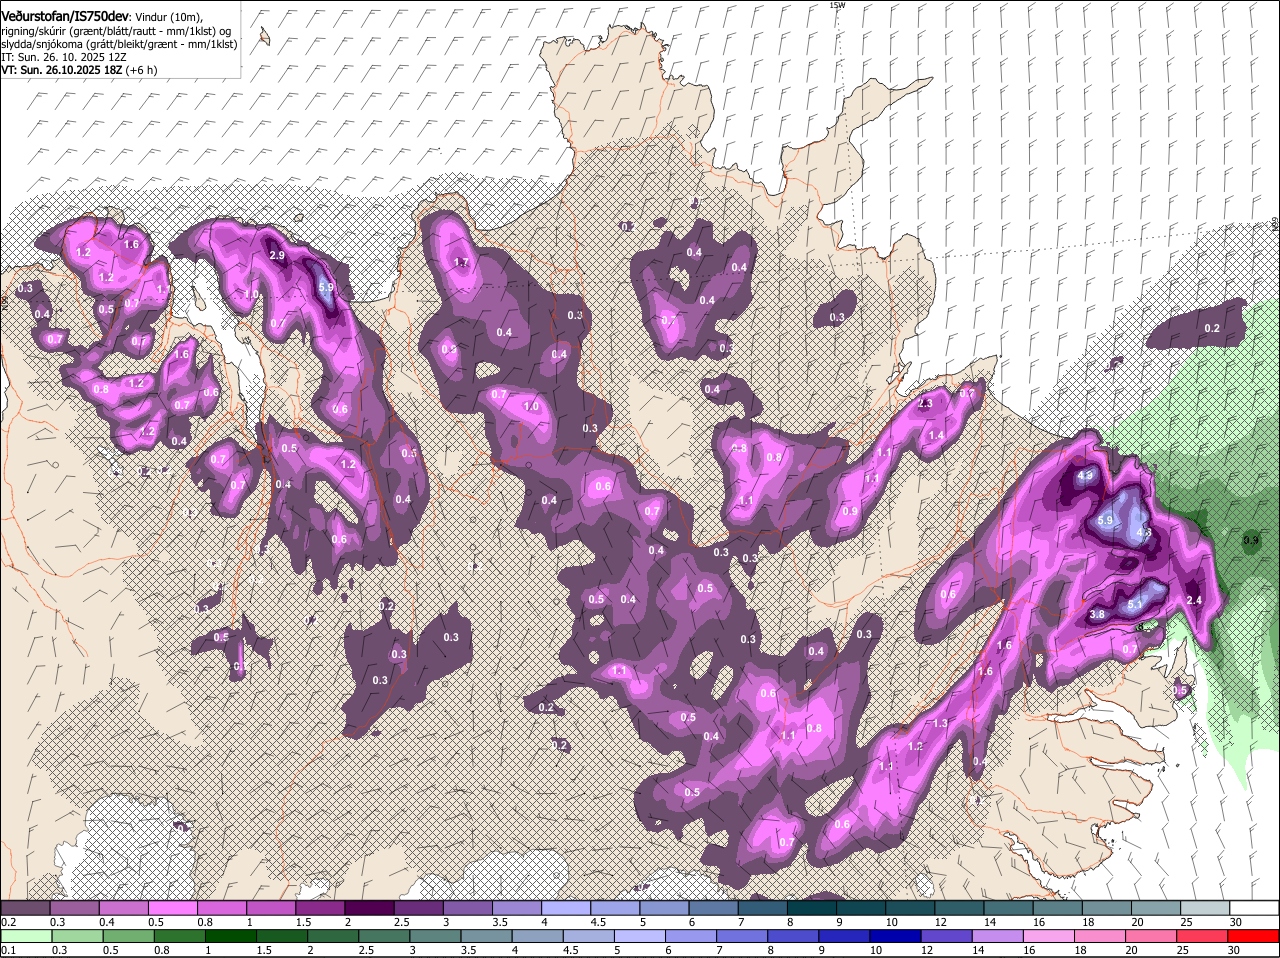Pick the swatch between 18 and 20, lower legend

point(1101,937)
